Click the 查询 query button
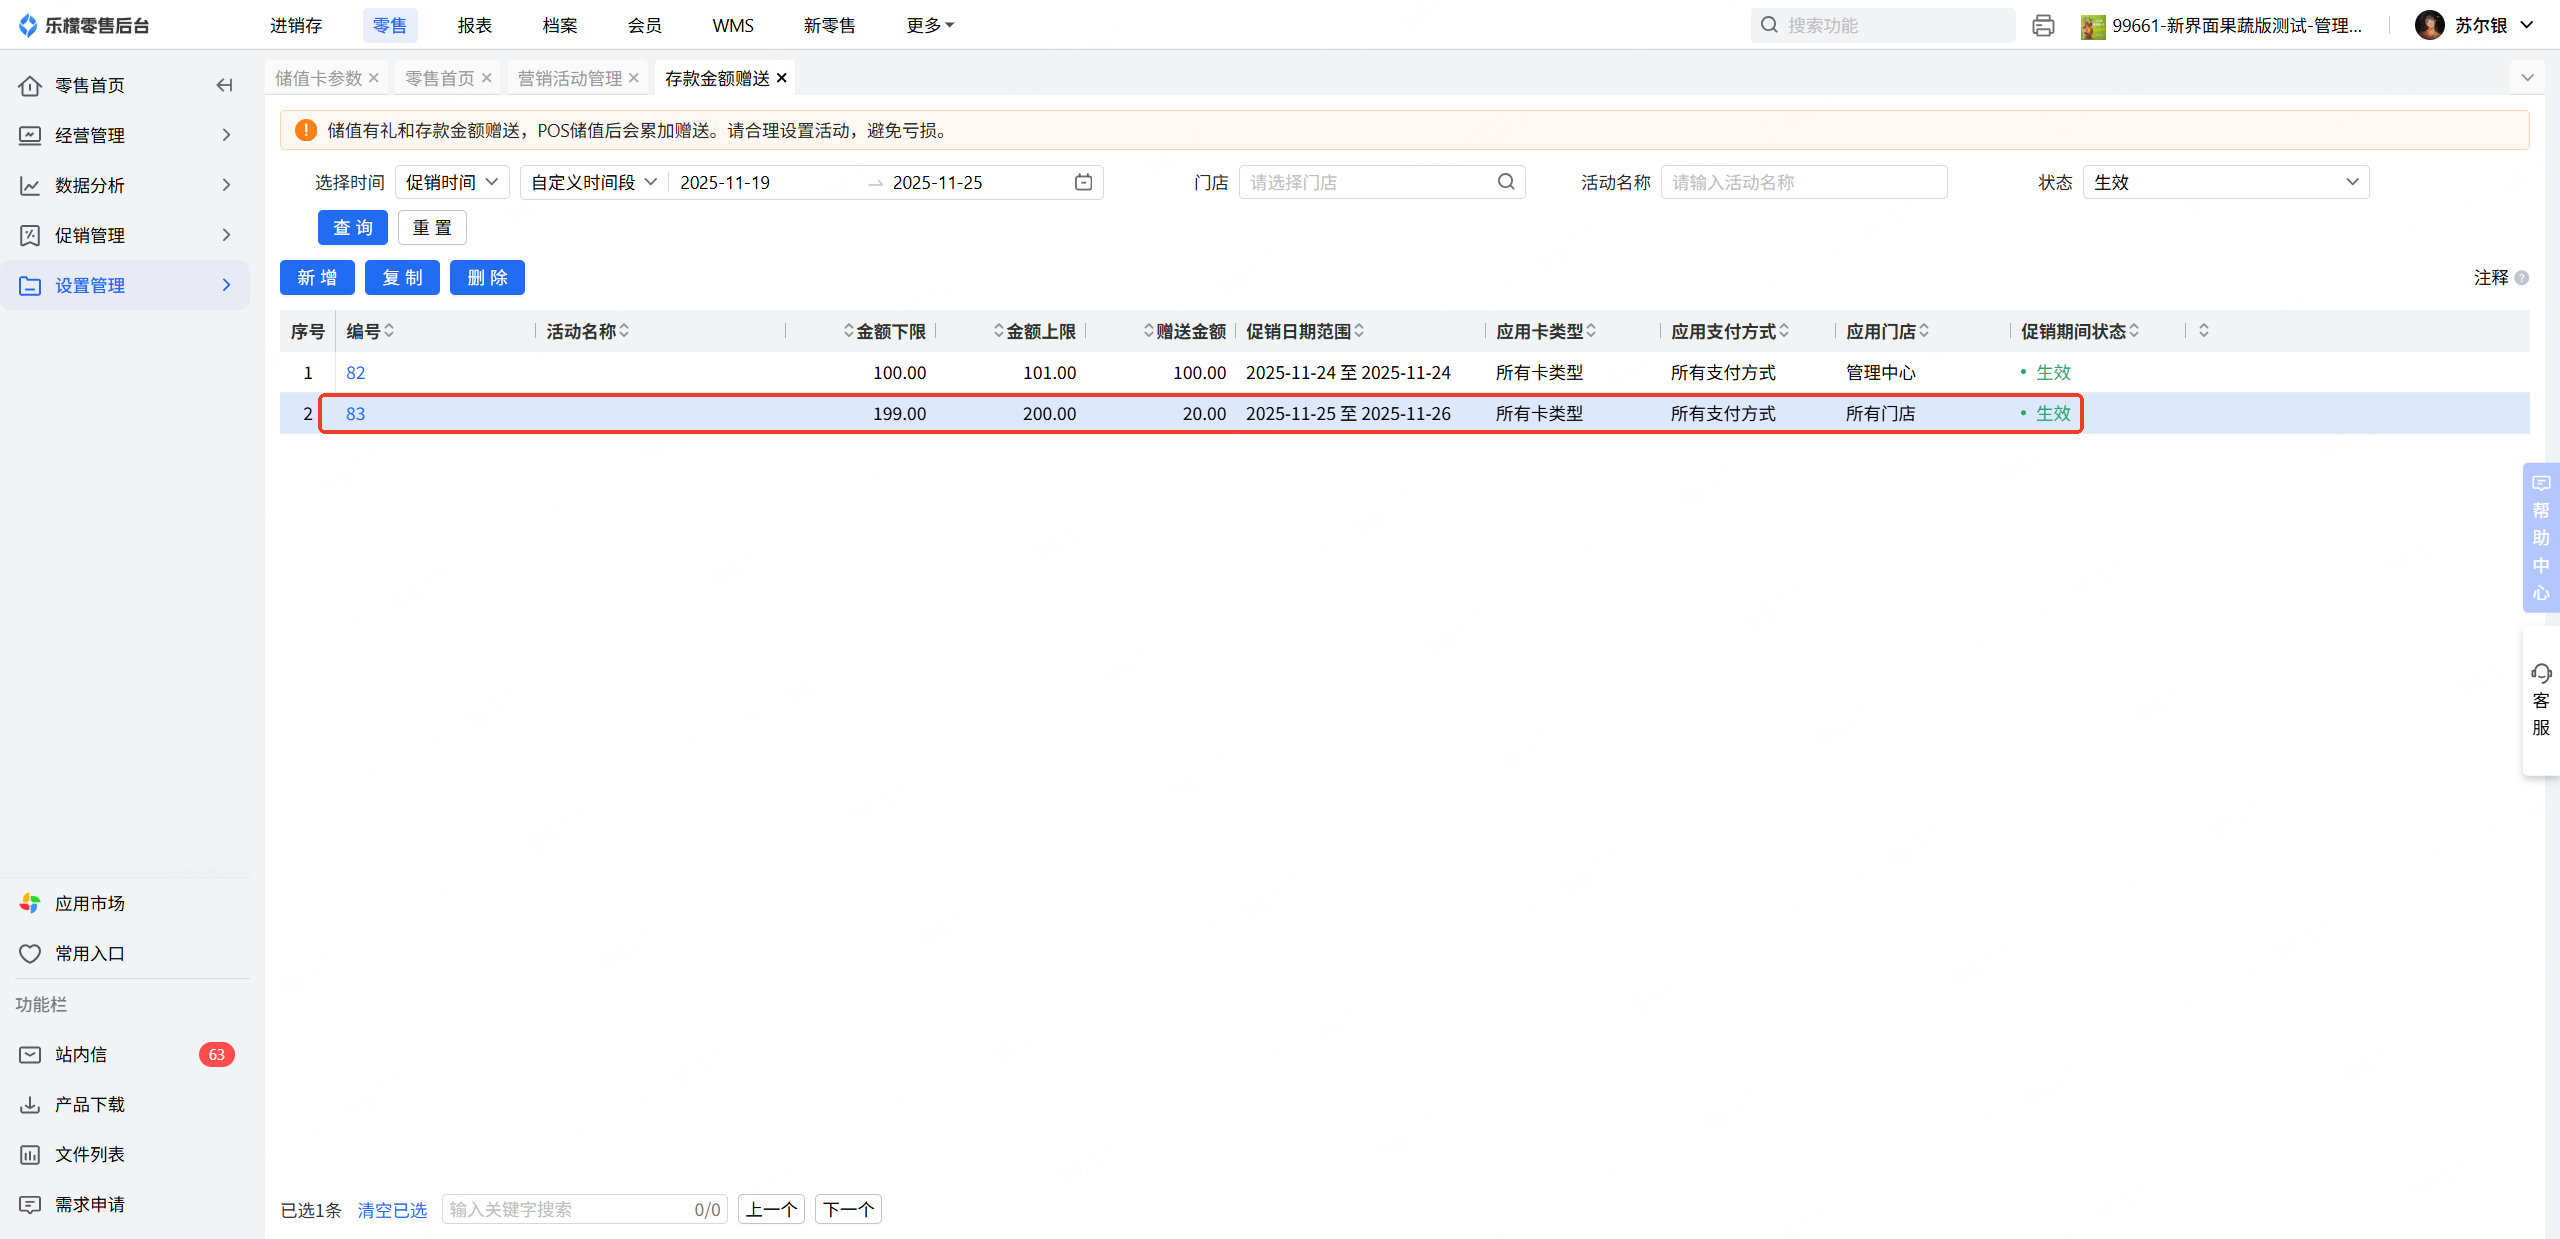 (x=352, y=228)
